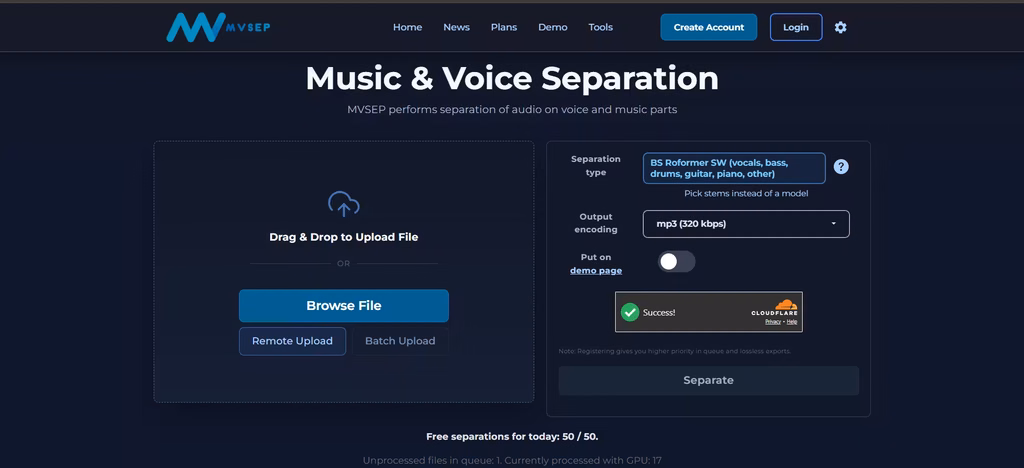Click the Music & Voice Separation heading
1024x468 pixels.
(x=512, y=78)
